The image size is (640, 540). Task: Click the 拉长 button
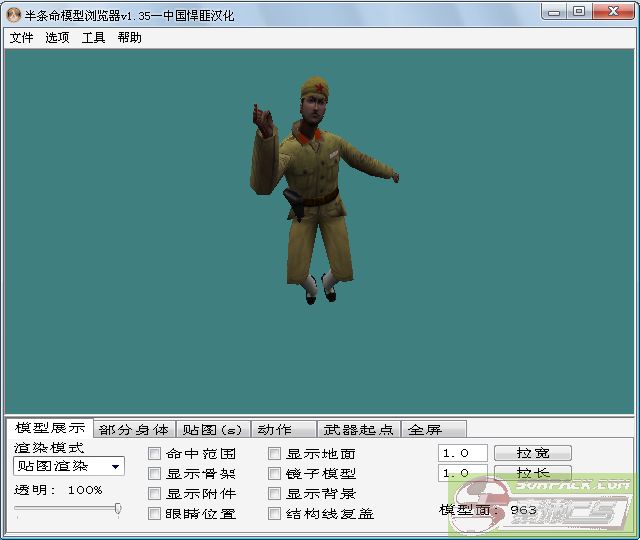point(531,473)
